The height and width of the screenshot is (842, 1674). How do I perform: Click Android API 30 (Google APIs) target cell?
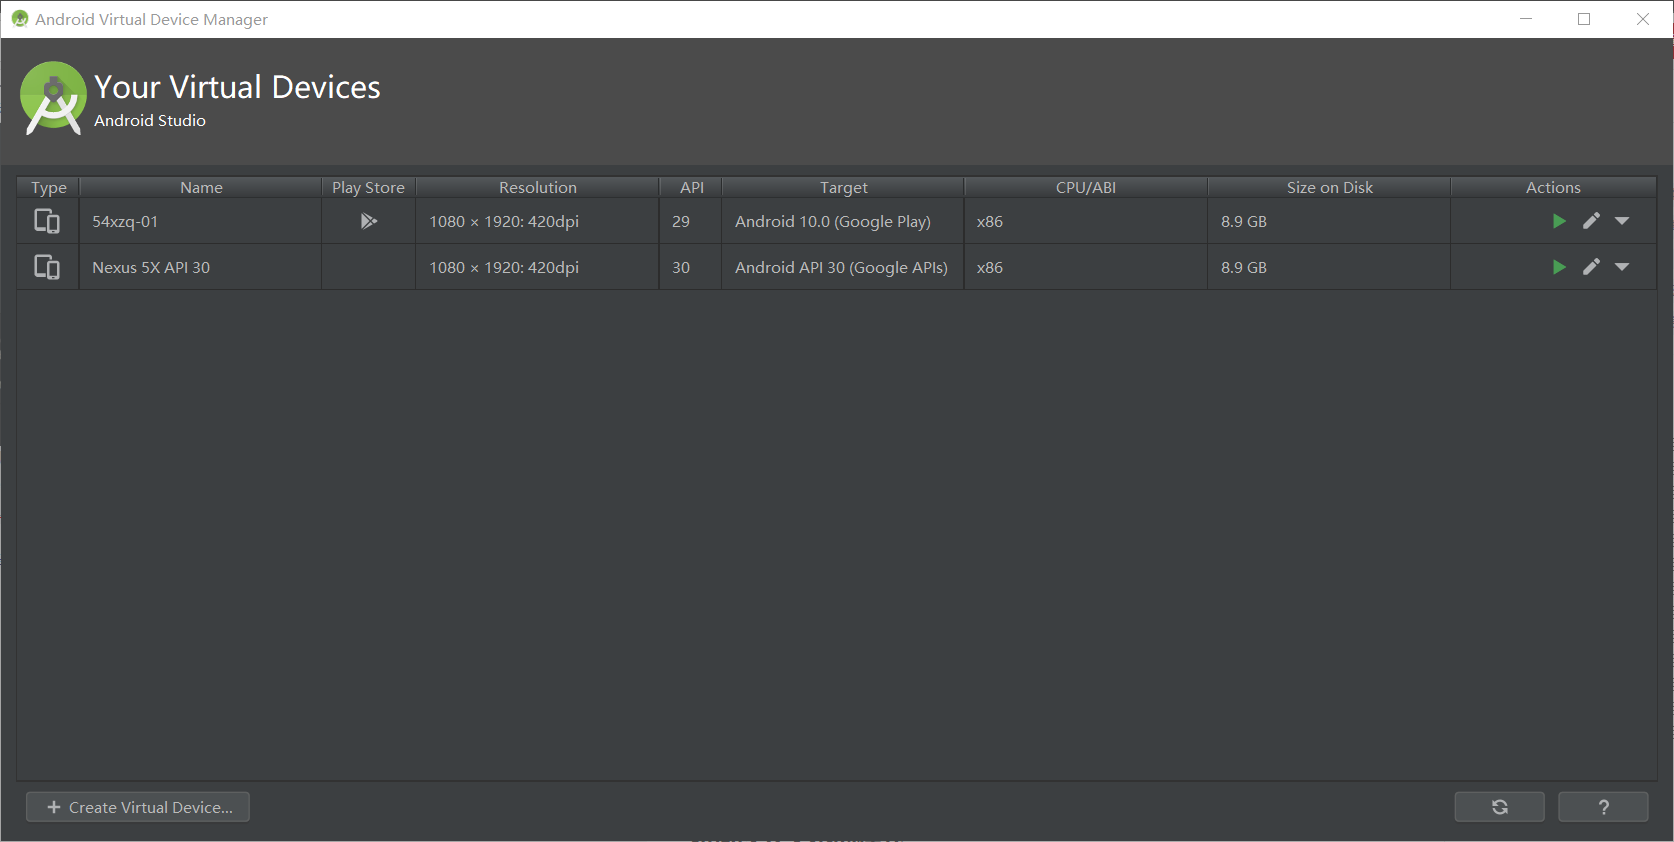pos(841,267)
